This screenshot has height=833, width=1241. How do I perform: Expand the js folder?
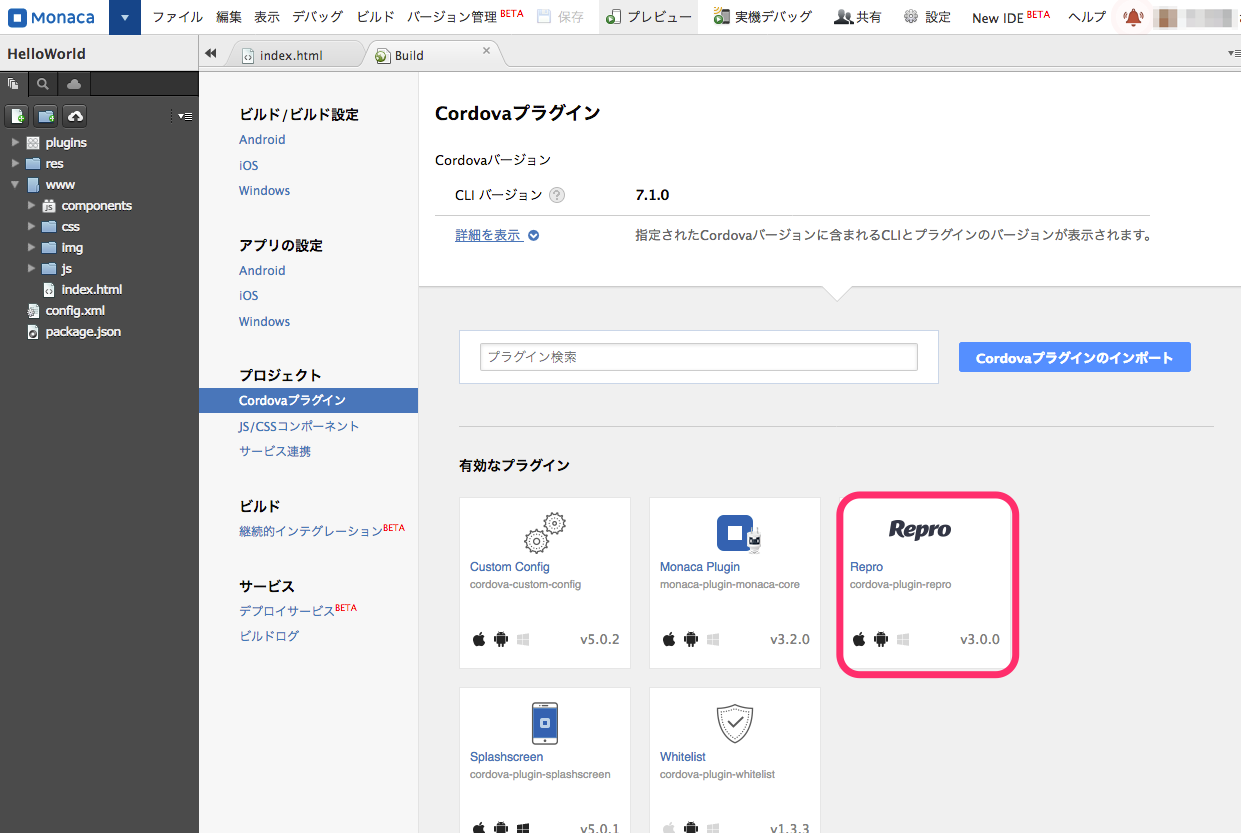click(x=31, y=268)
